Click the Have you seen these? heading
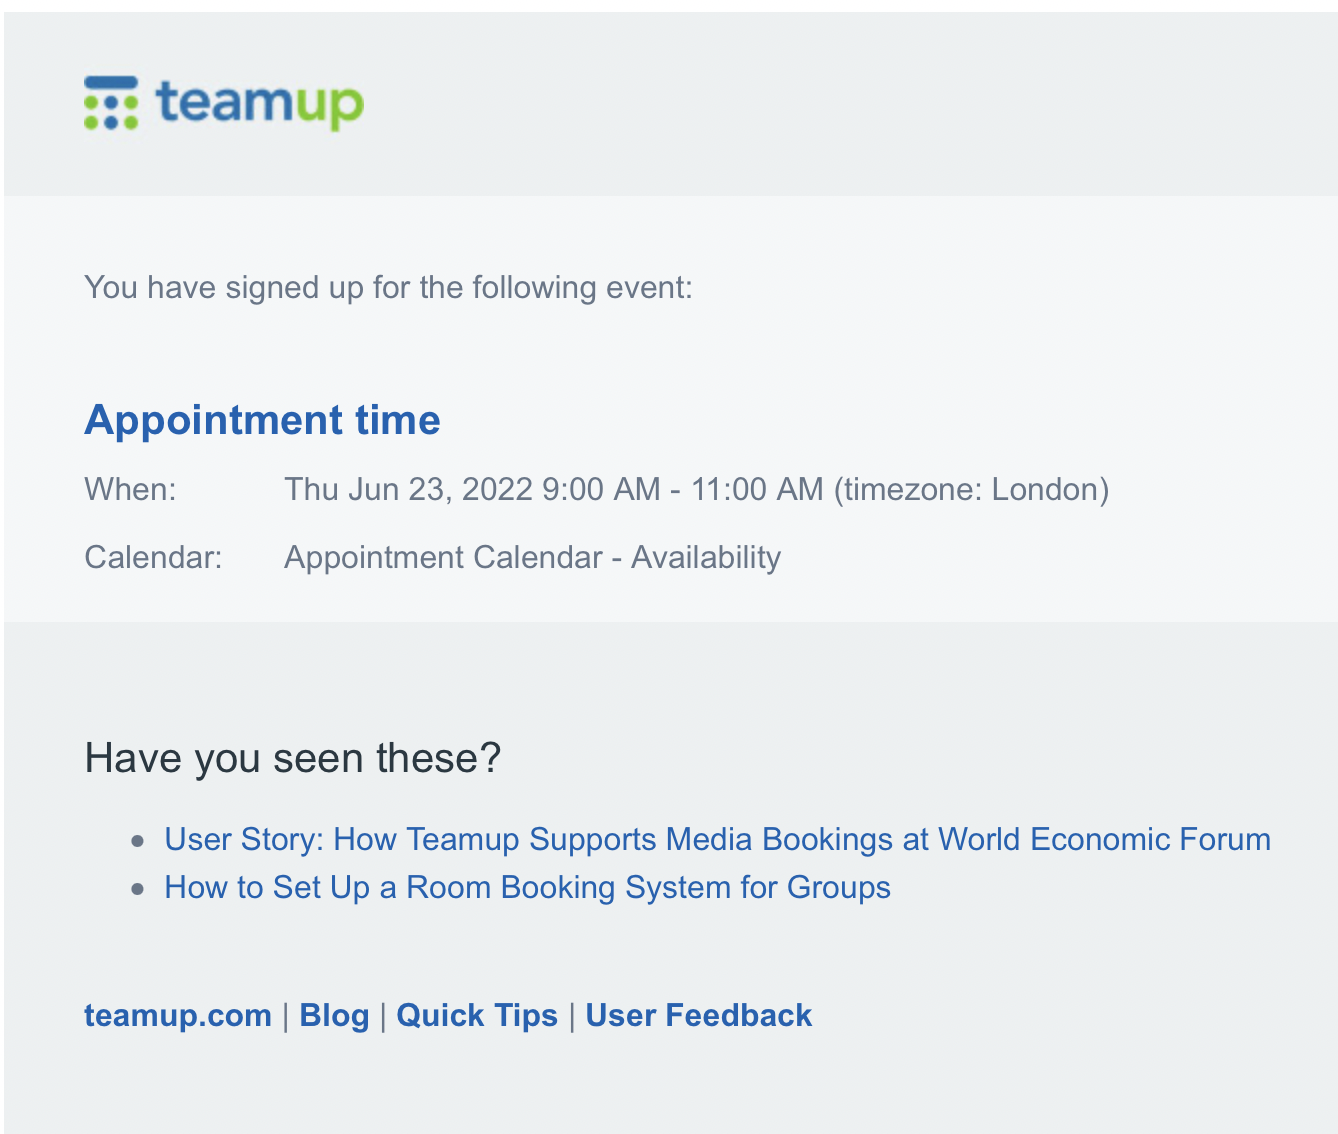The width and height of the screenshot is (1338, 1134). [292, 758]
